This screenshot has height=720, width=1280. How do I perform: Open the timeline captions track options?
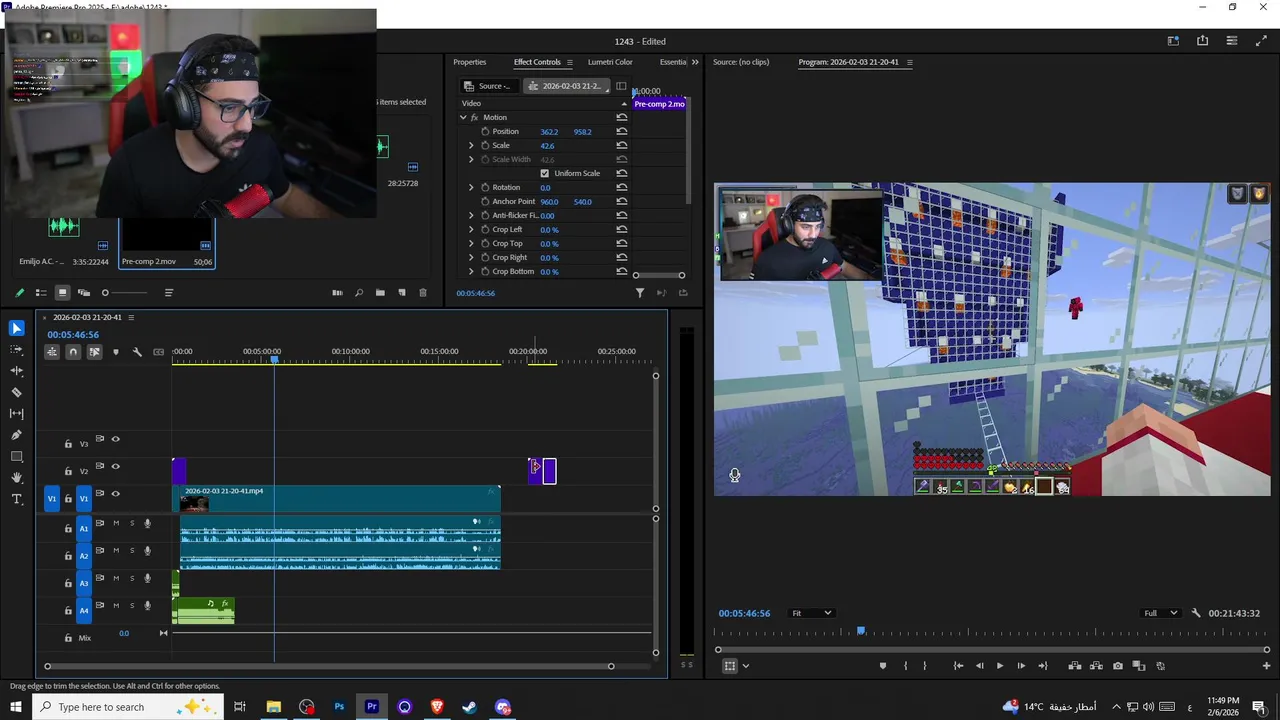(158, 352)
